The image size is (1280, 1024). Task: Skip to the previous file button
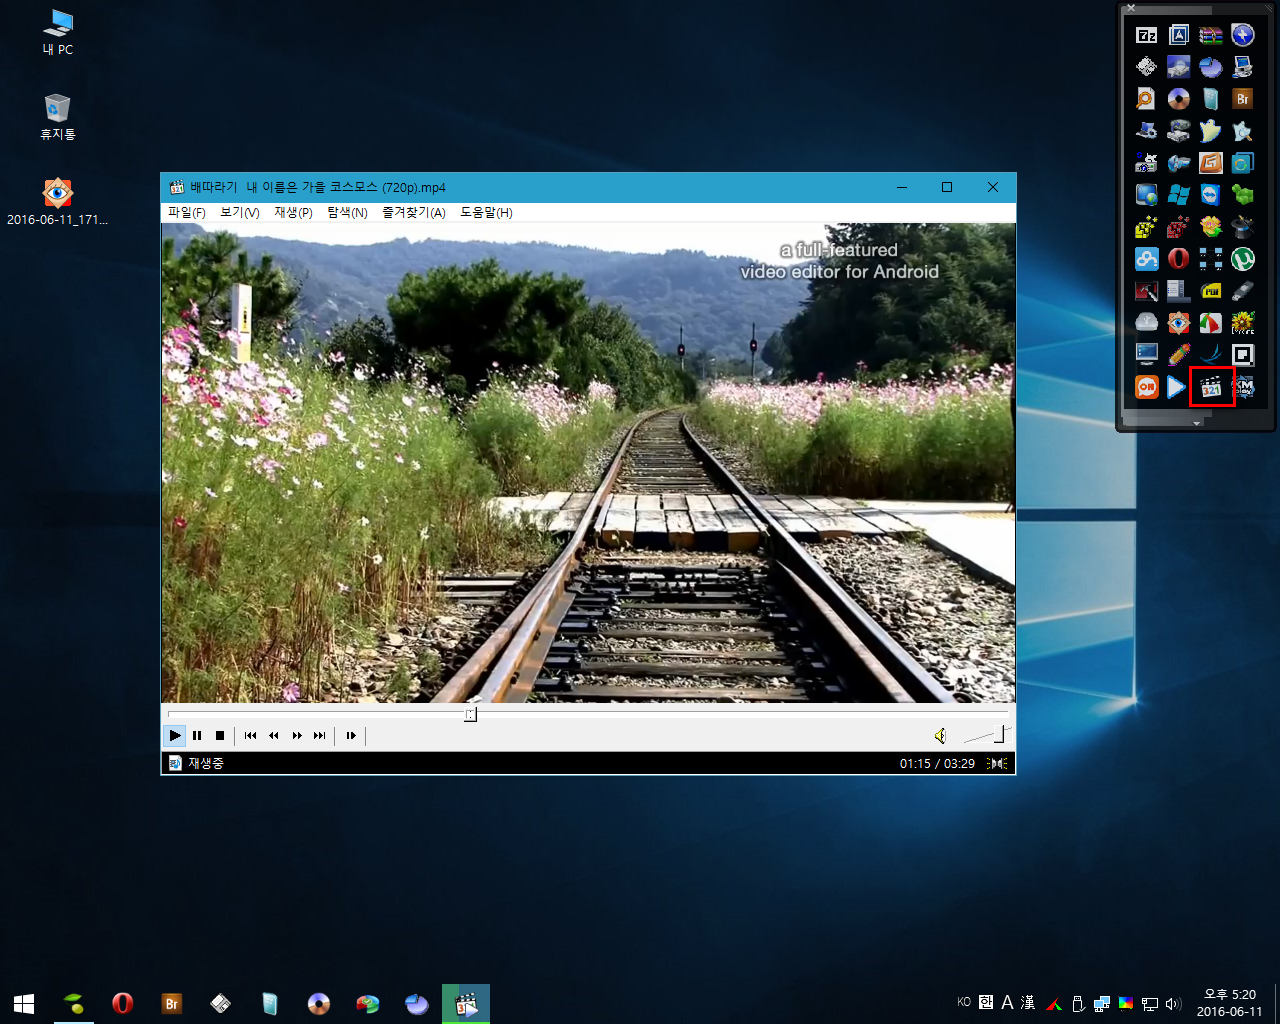[x=250, y=736]
